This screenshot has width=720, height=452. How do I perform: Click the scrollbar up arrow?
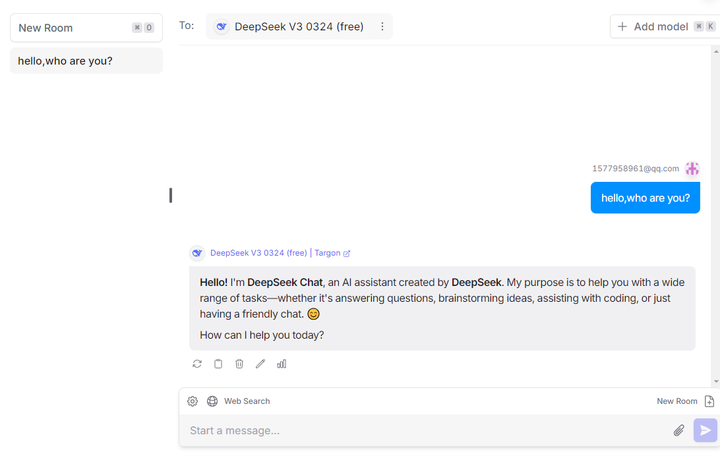716,51
